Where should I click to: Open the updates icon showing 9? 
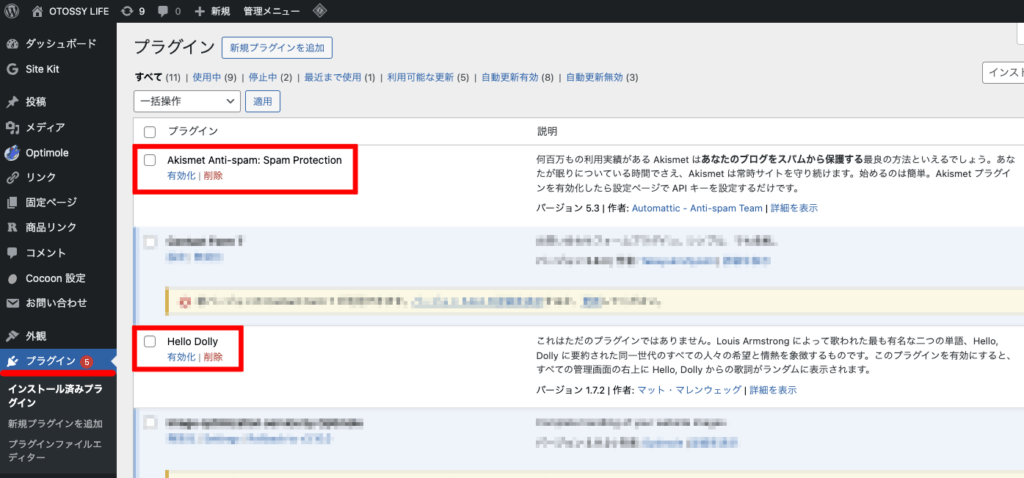point(127,11)
